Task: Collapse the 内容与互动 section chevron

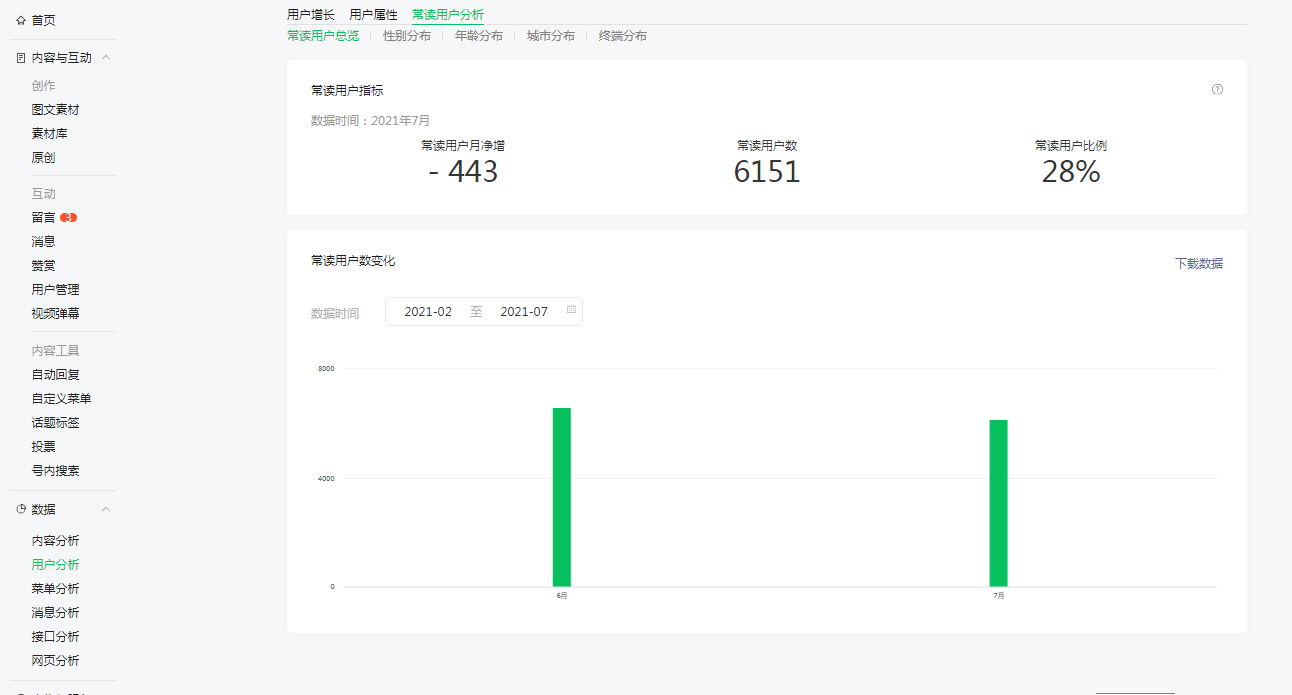Action: coord(106,58)
